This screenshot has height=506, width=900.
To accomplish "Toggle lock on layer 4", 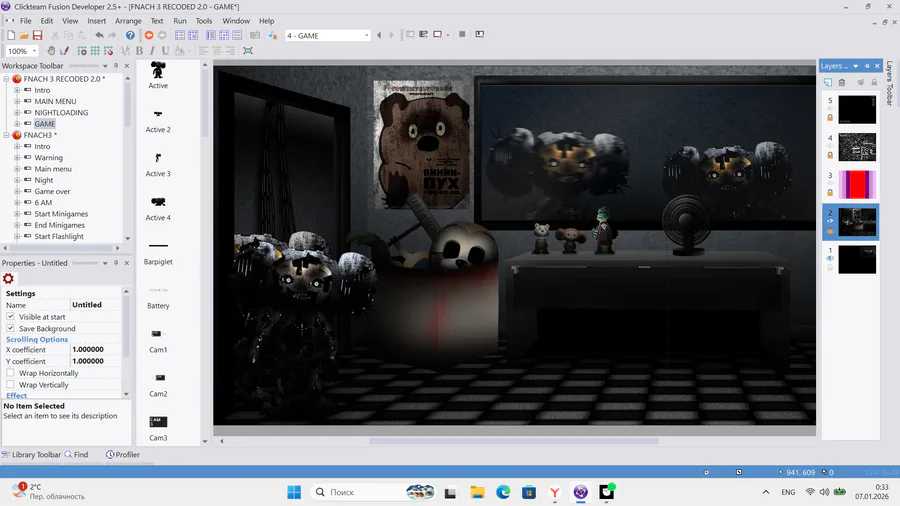I will coord(830,155).
